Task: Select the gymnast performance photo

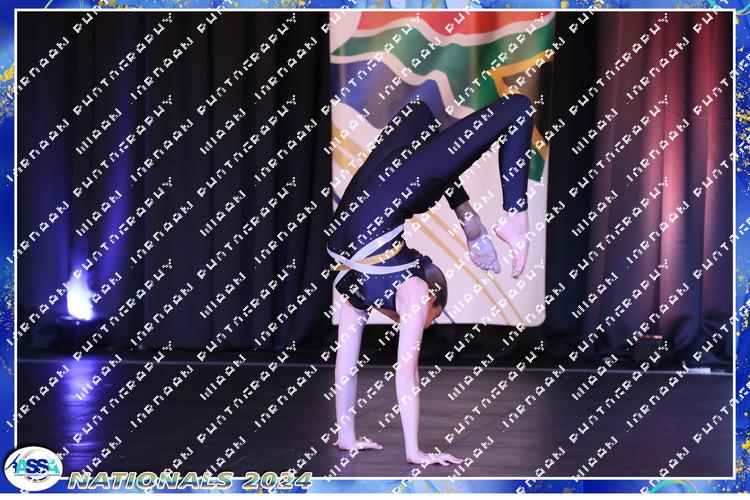Action: point(375,244)
